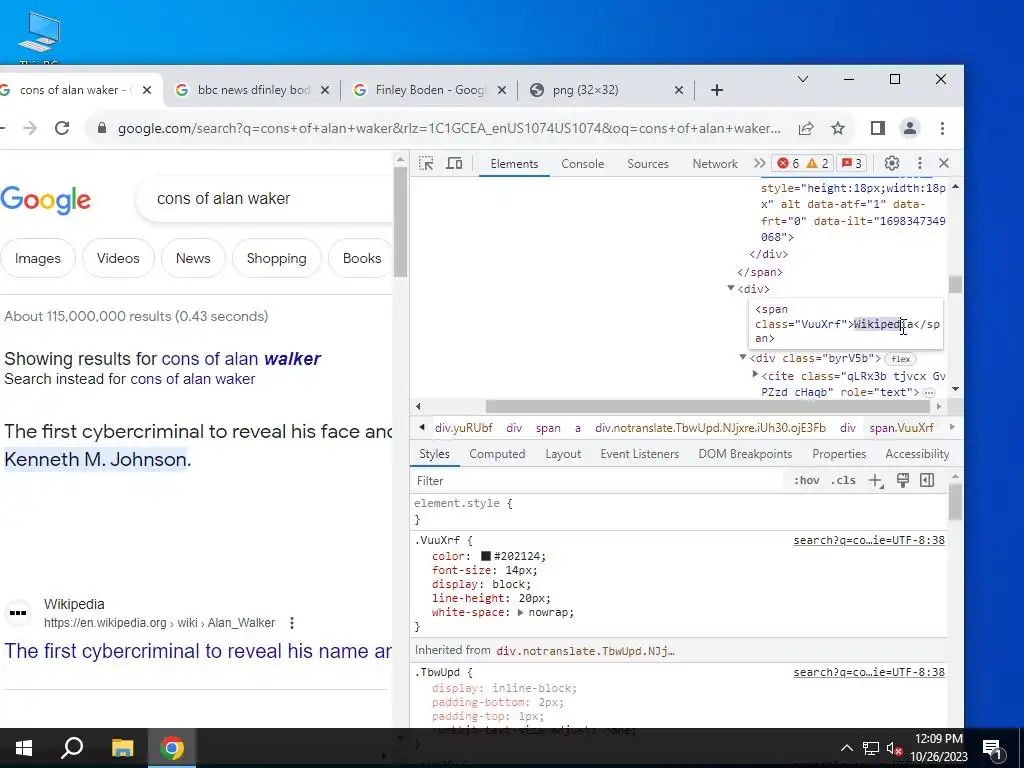Screen dimensions: 1024x768
Task: Switch to the Console tab
Action: coord(583,164)
